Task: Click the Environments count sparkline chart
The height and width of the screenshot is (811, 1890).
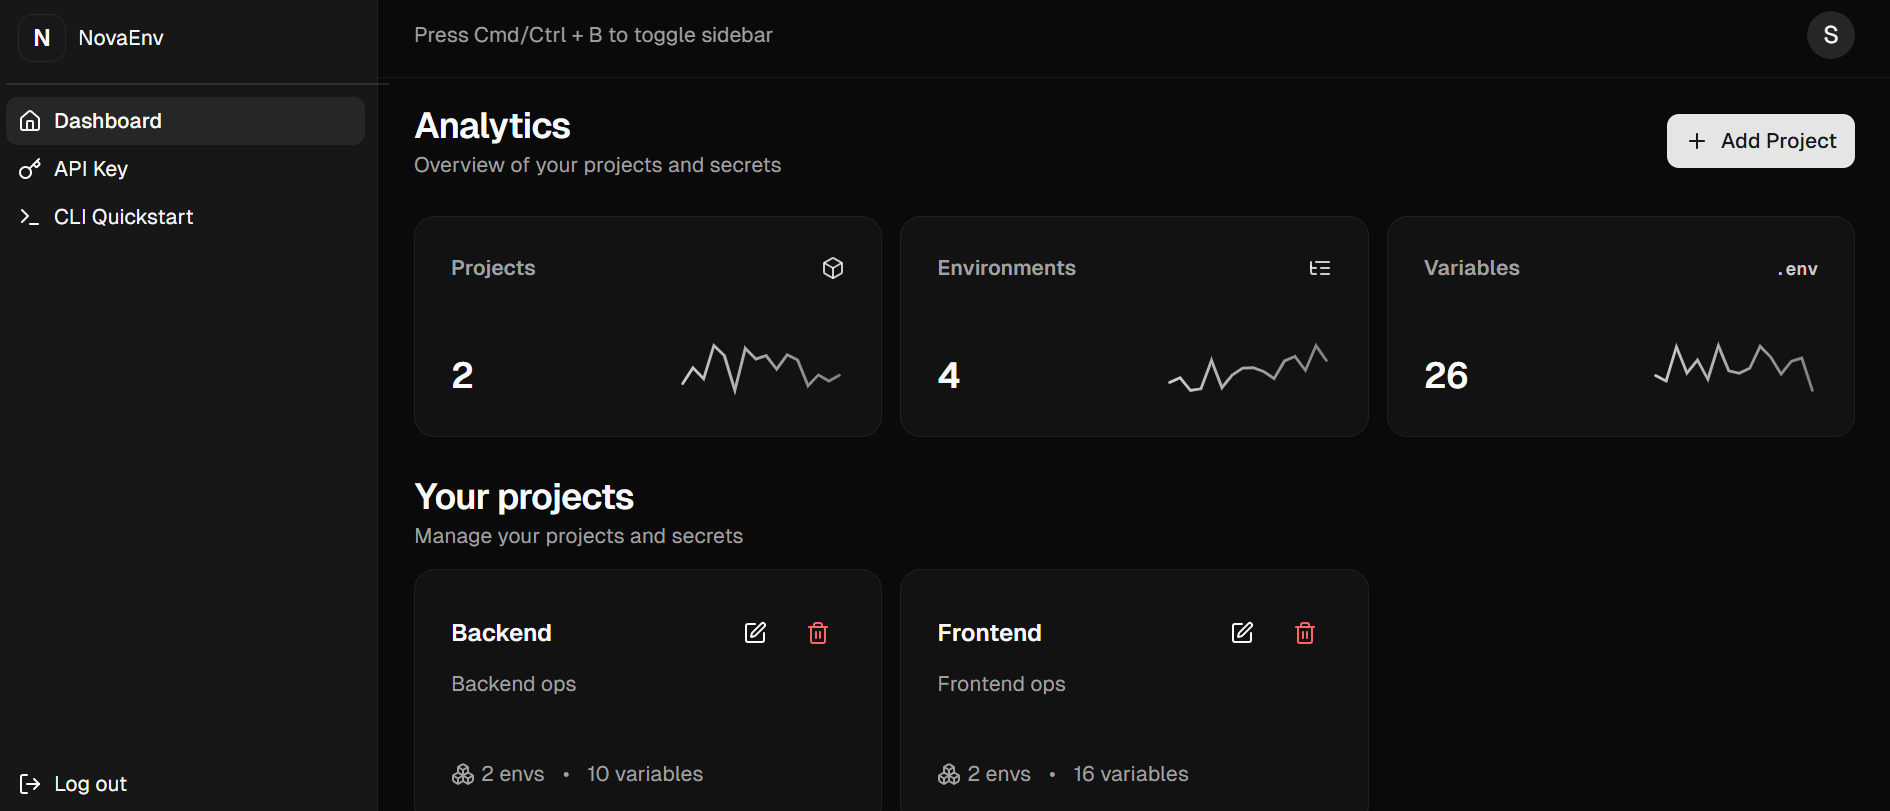Action: [x=1247, y=368]
